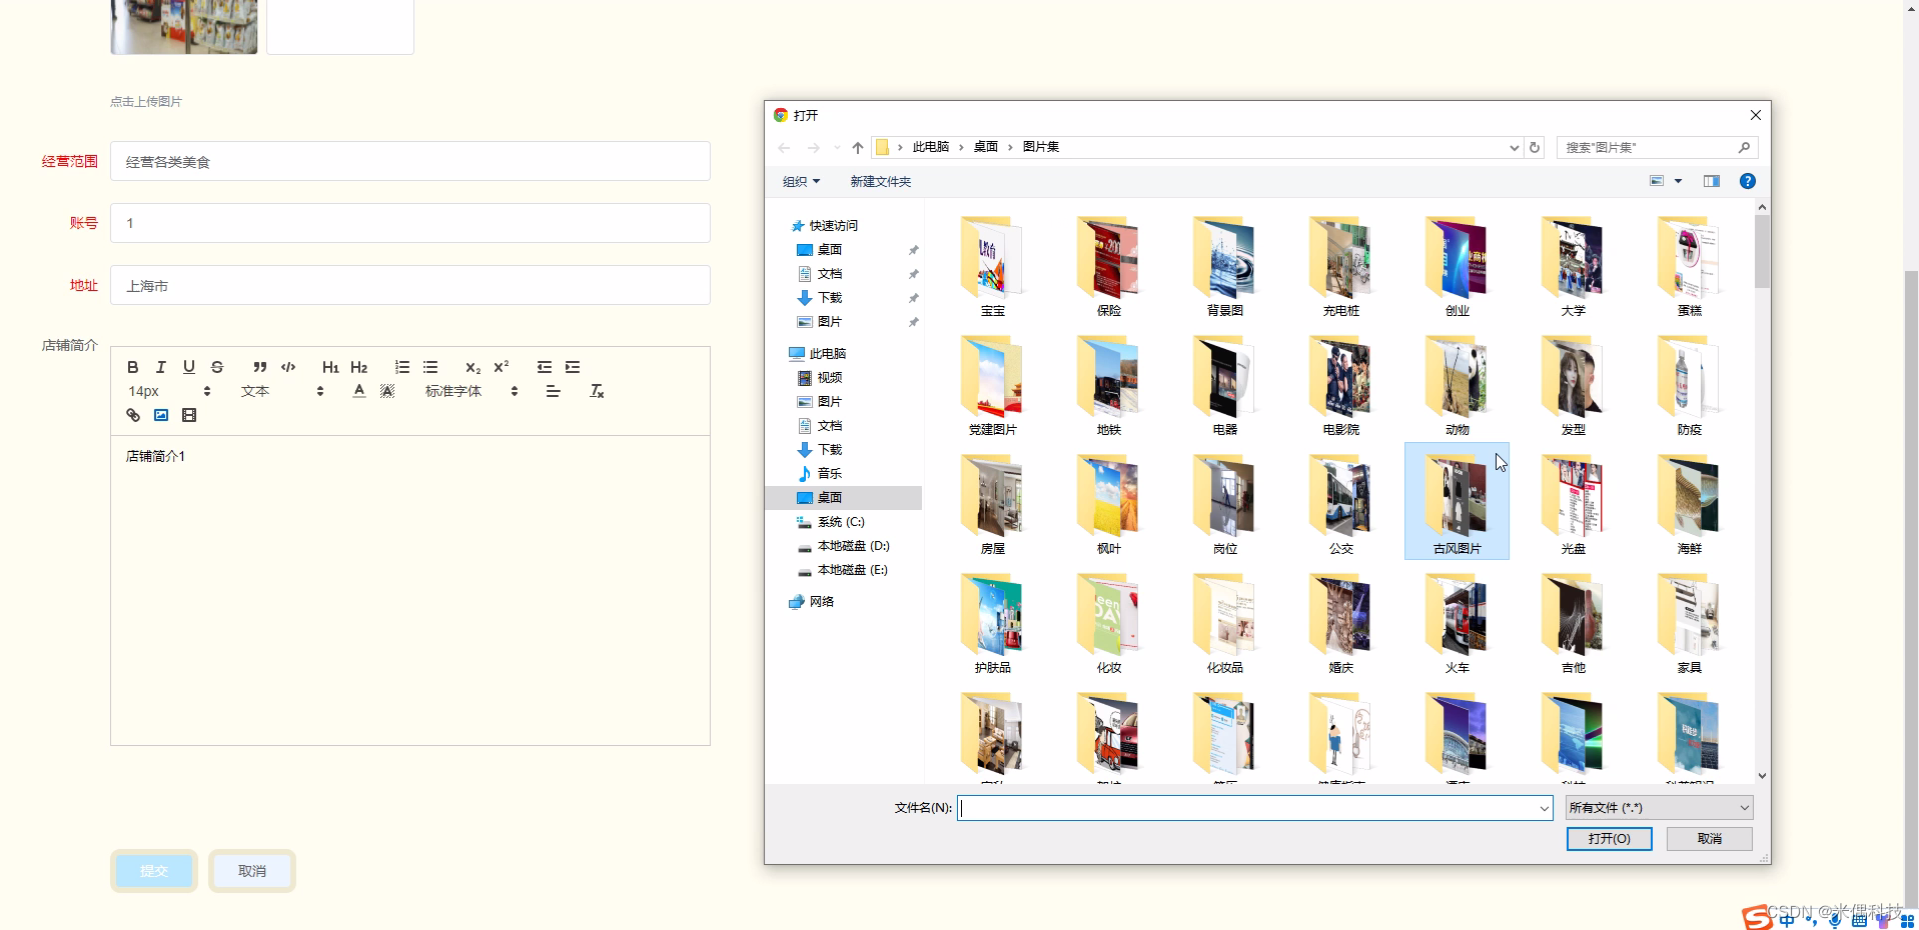Image resolution: width=1919 pixels, height=930 pixels.
Task: Apply strikethrough formatting
Action: tap(217, 367)
